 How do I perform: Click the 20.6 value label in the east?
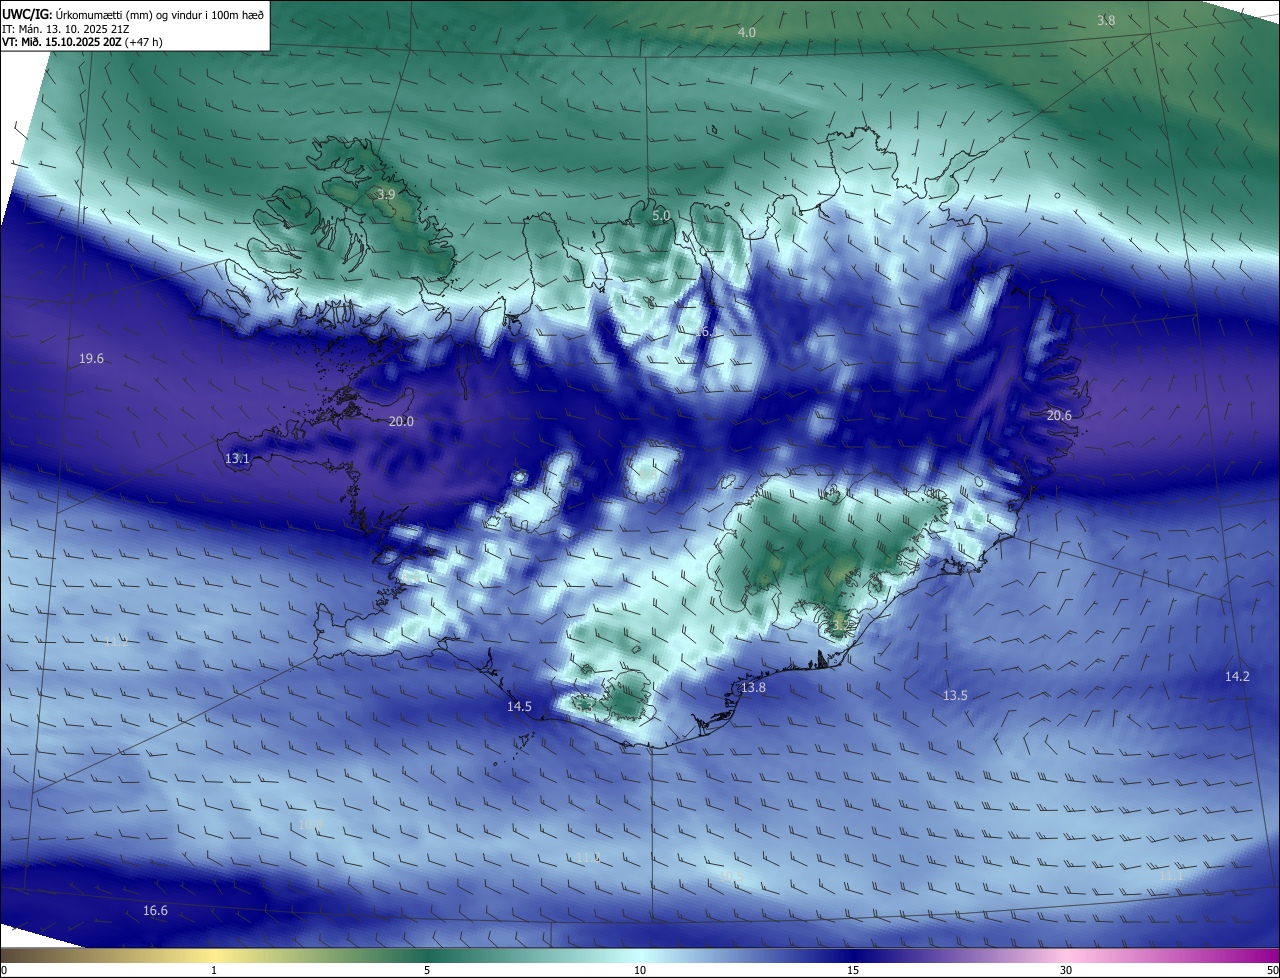coord(1059,415)
